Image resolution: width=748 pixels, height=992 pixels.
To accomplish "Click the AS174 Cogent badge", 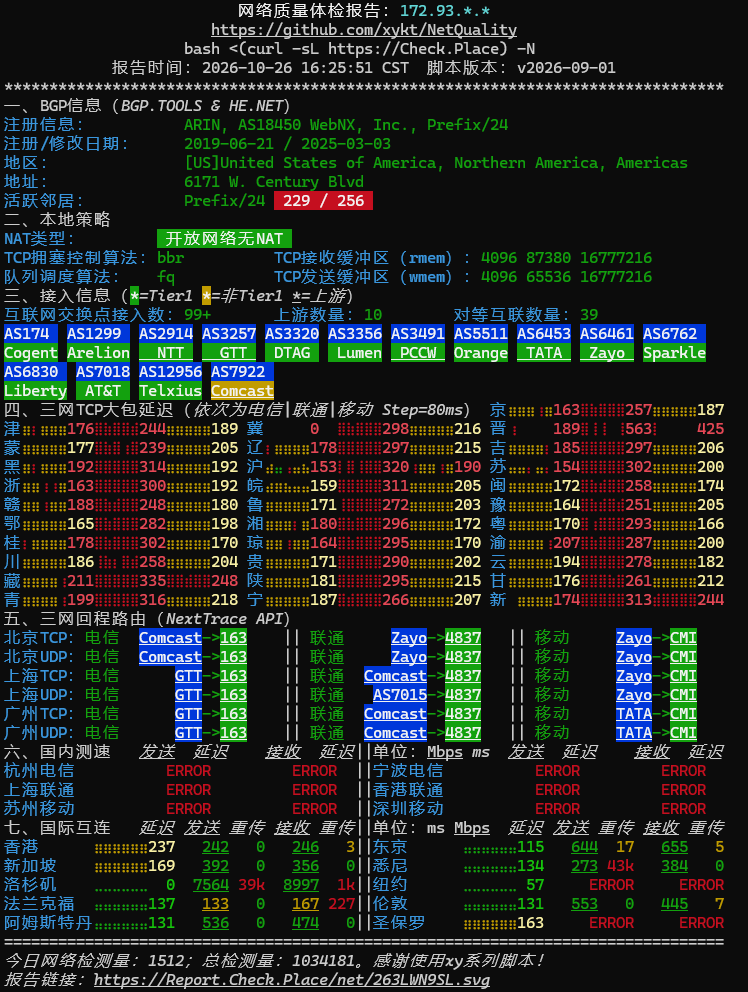I will tap(31, 343).
